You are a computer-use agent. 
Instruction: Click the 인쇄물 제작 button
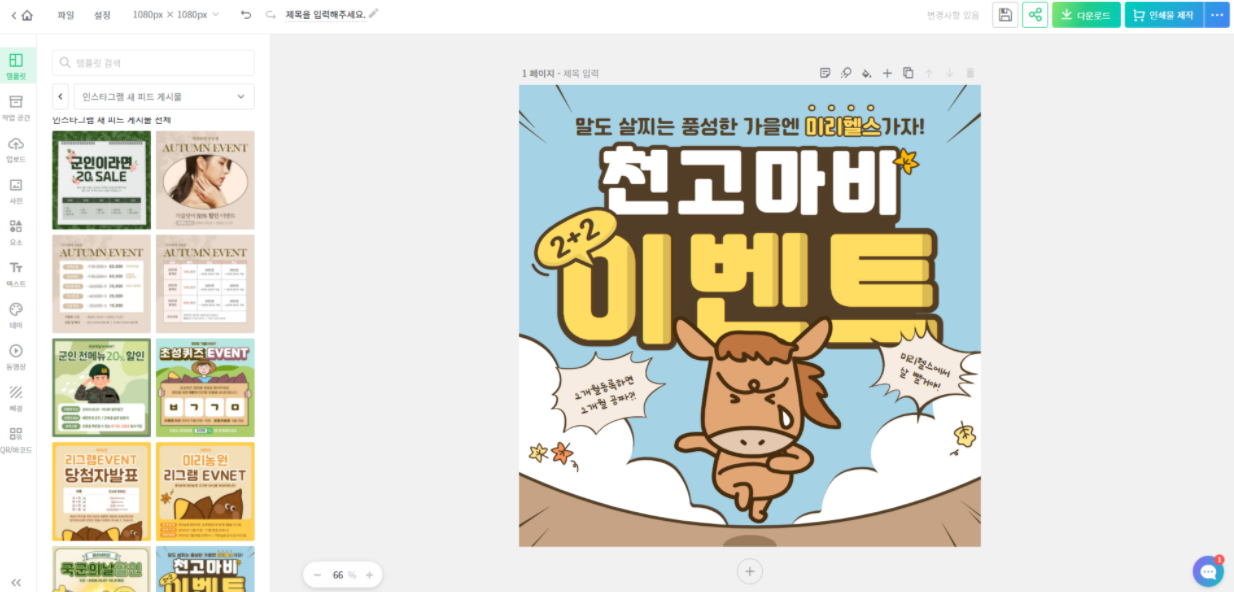point(1164,15)
